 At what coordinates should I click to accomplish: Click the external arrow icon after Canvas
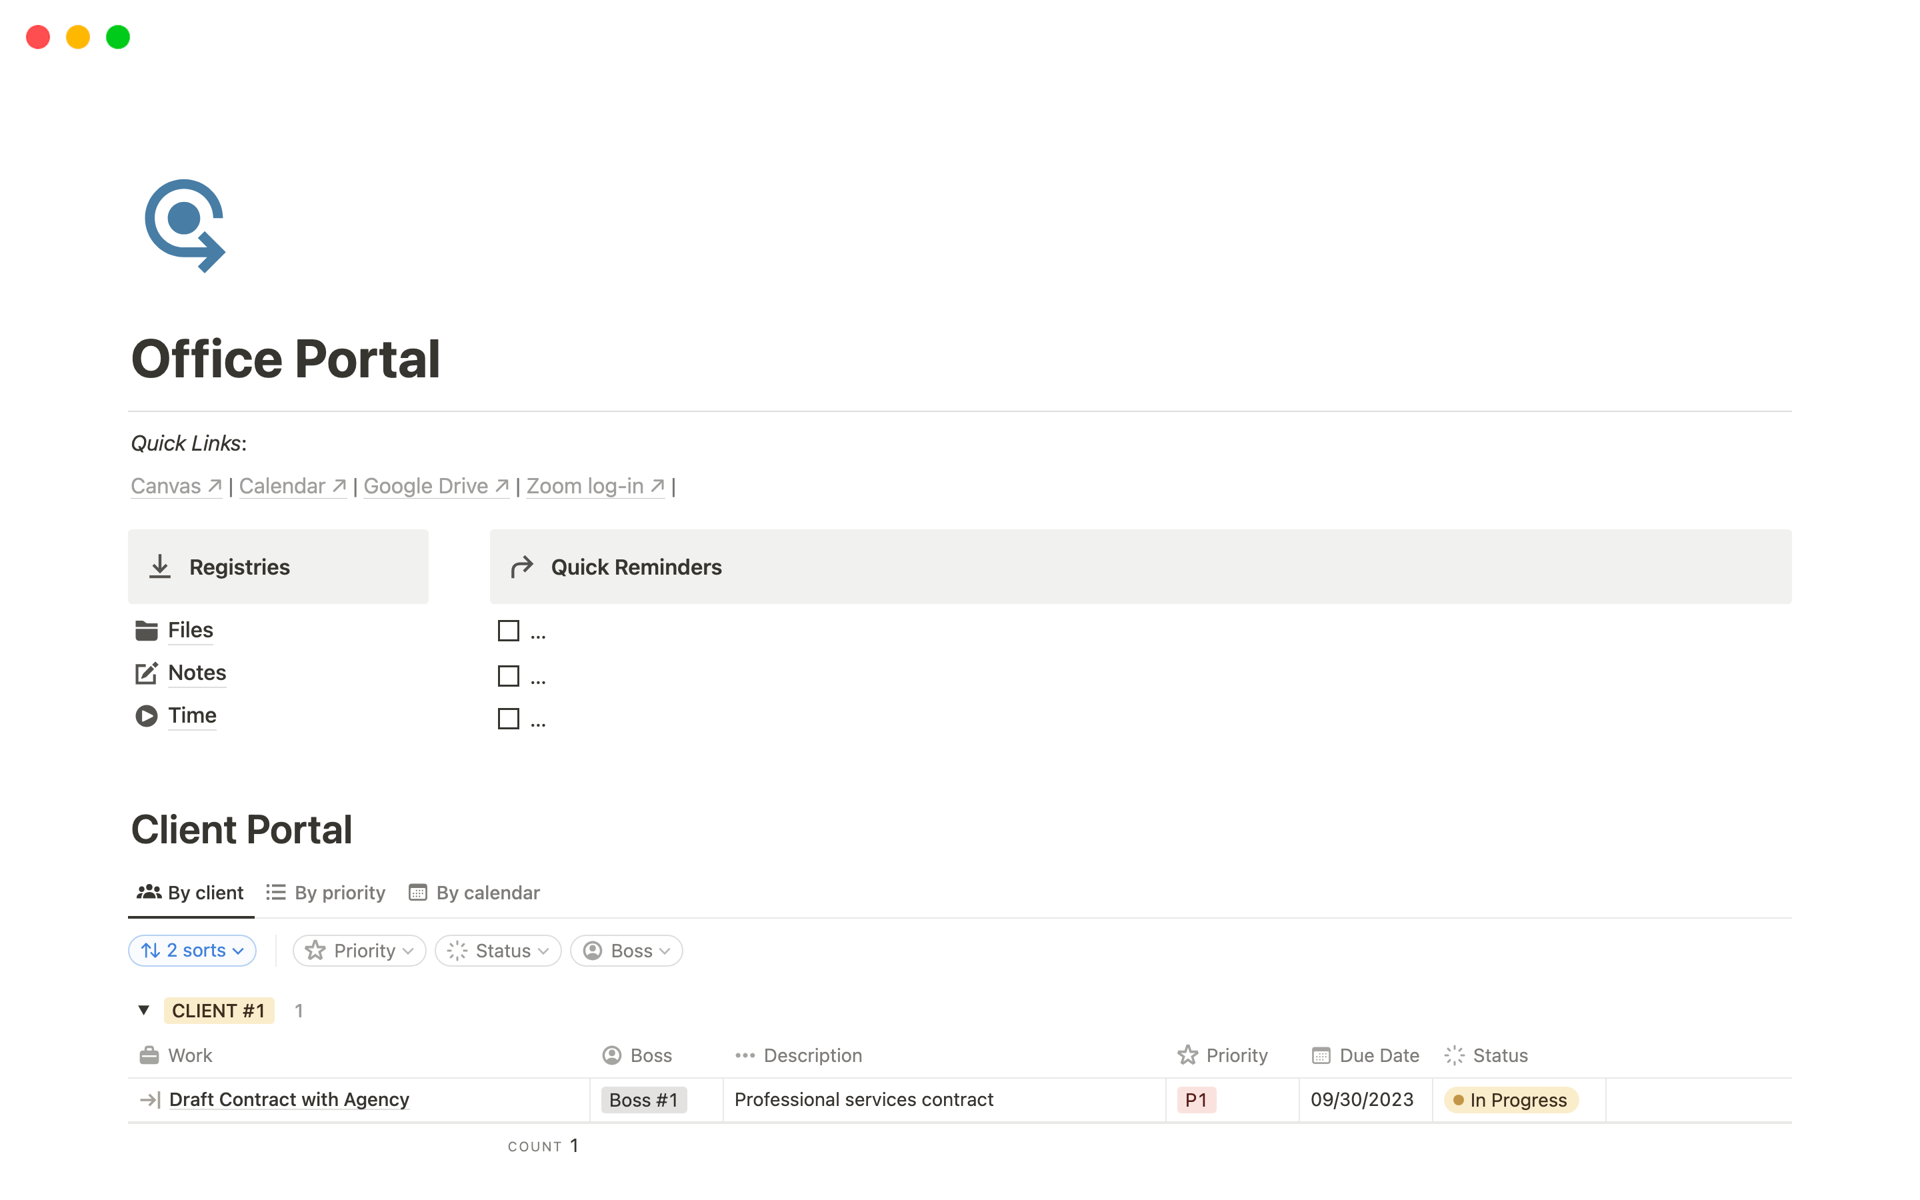[214, 486]
